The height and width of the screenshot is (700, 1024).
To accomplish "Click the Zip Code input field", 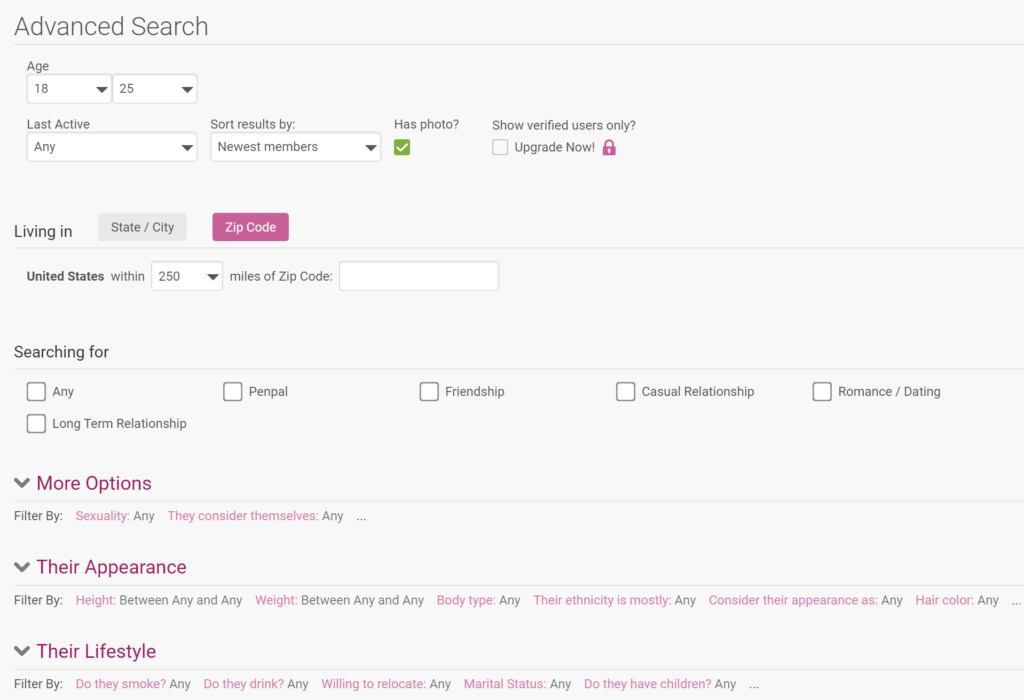I will [x=419, y=276].
